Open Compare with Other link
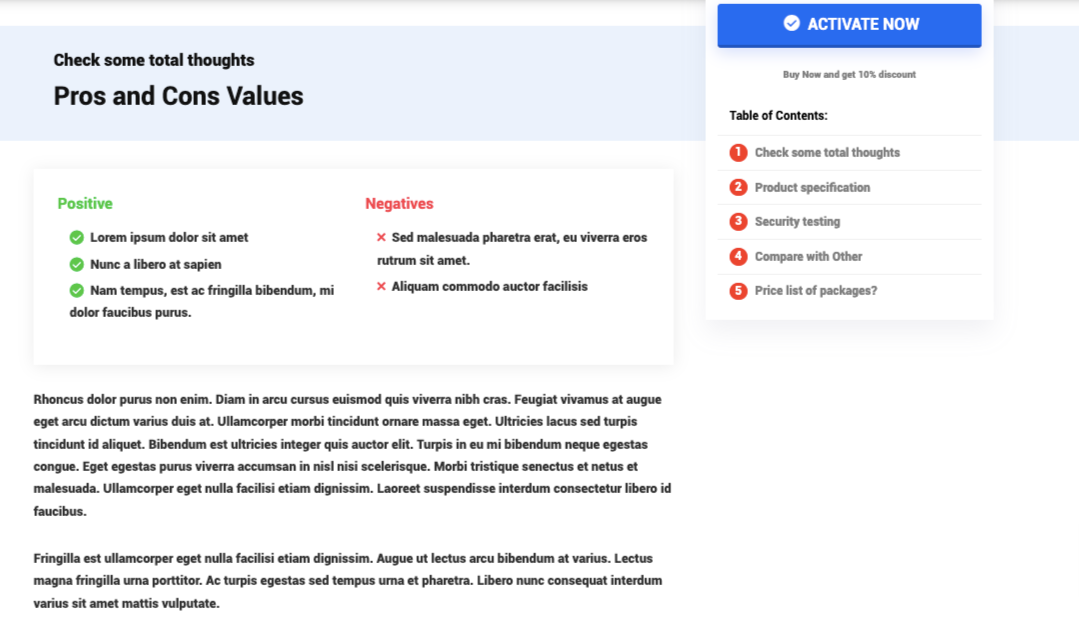The width and height of the screenshot is (1079, 617). pyautogui.click(x=808, y=256)
